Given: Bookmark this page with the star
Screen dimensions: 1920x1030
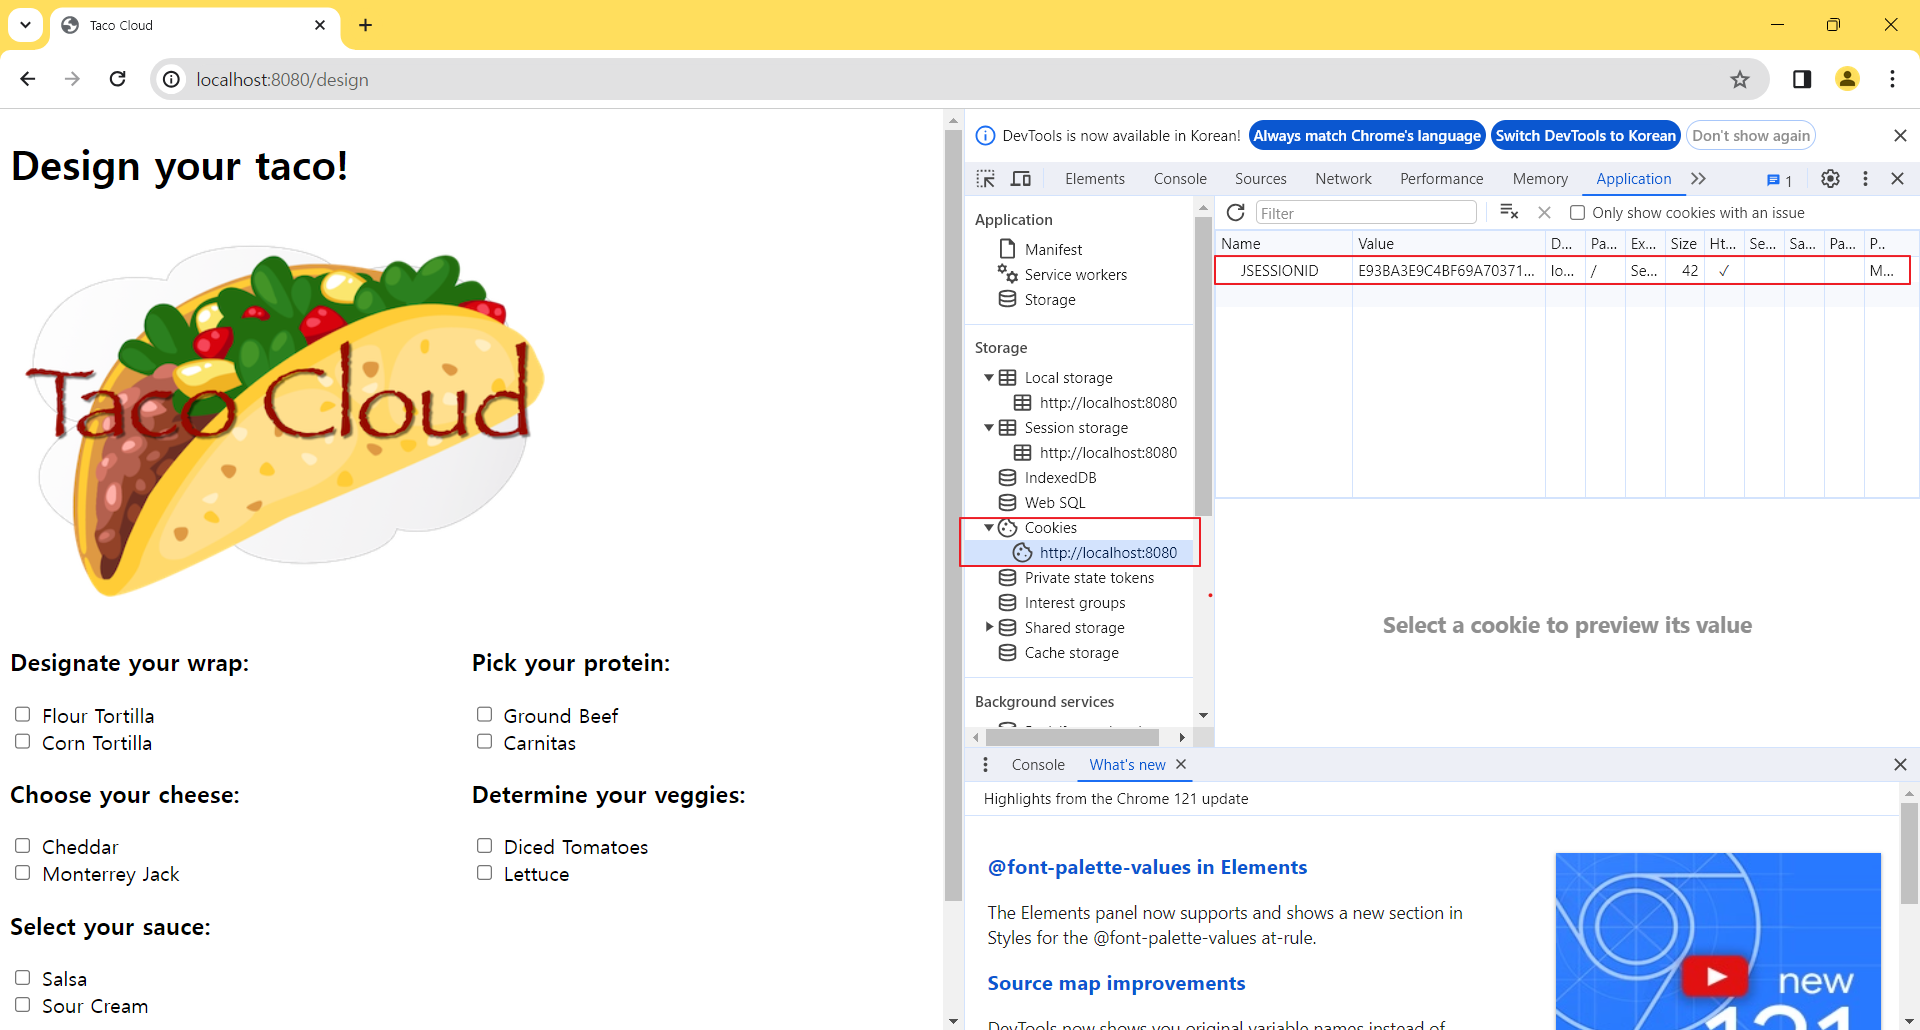Looking at the screenshot, I should [1740, 80].
